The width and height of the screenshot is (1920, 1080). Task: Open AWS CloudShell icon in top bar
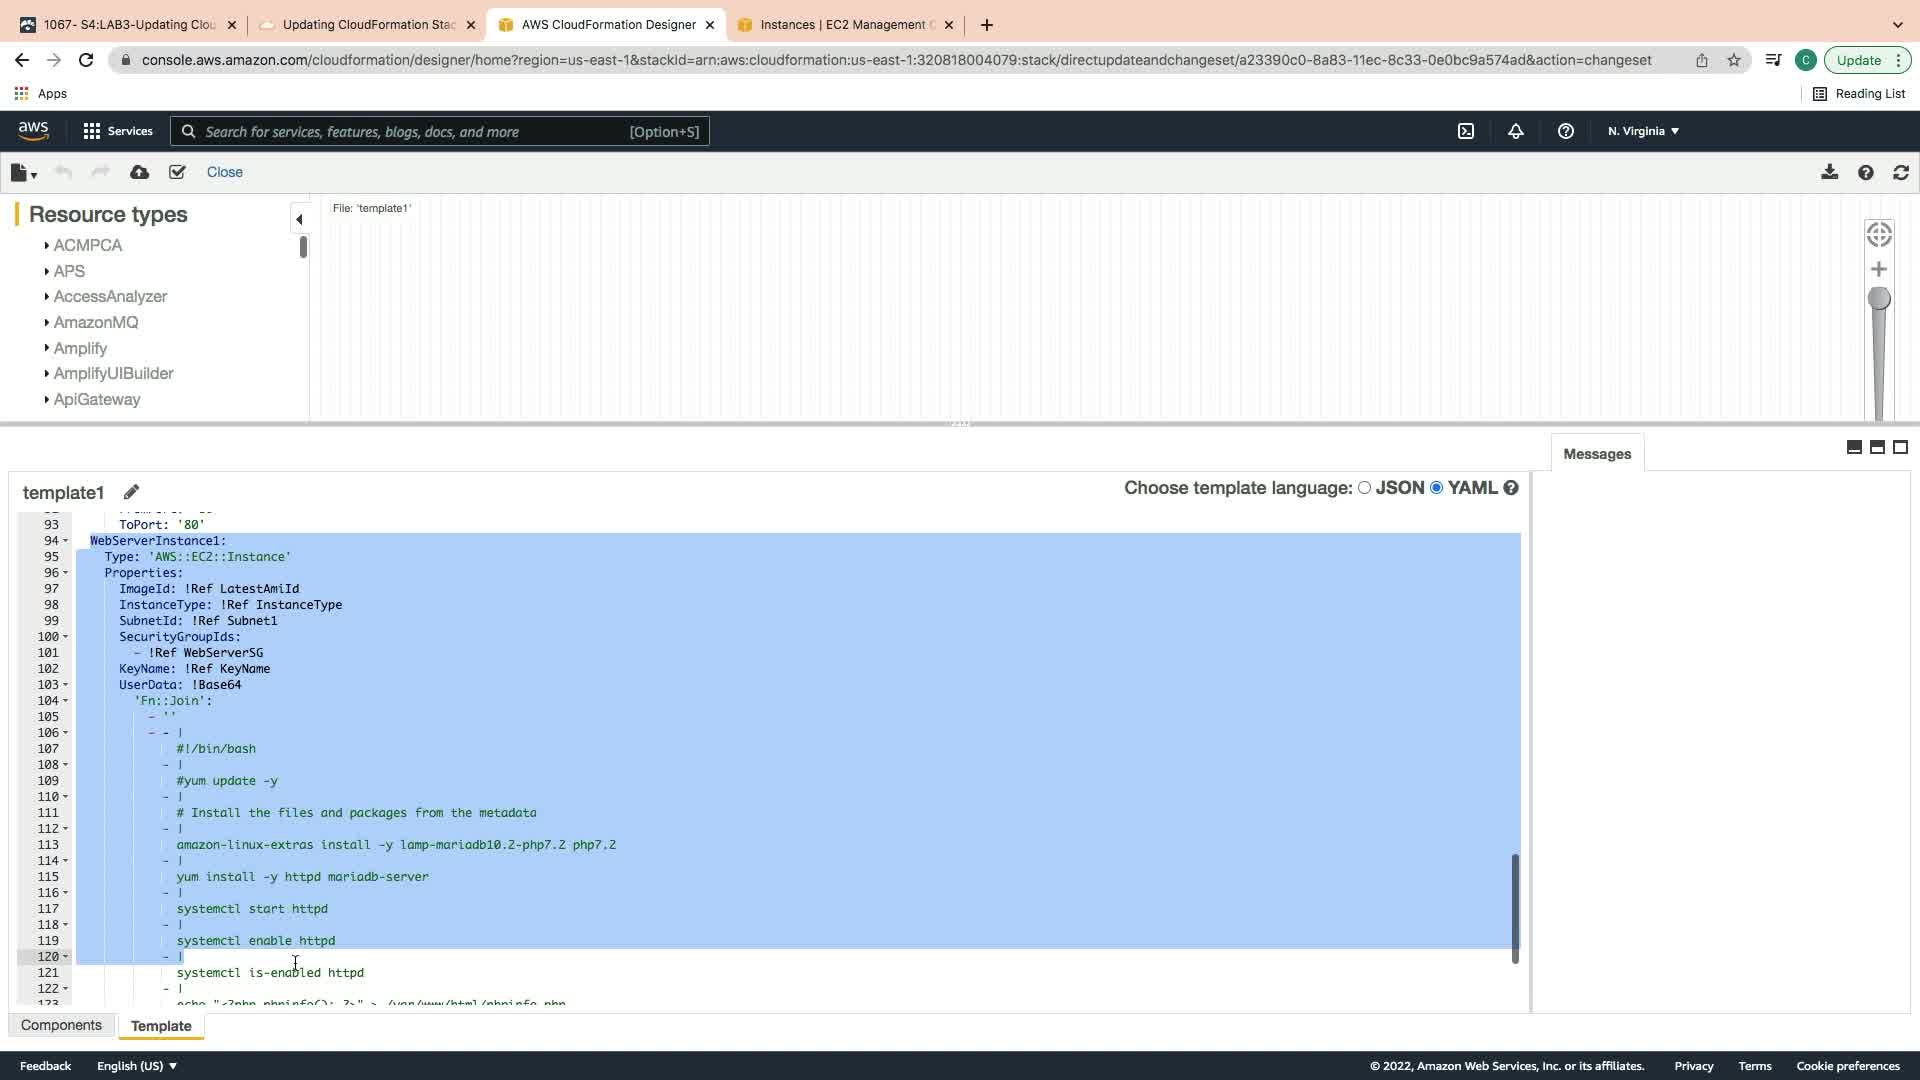point(1465,131)
